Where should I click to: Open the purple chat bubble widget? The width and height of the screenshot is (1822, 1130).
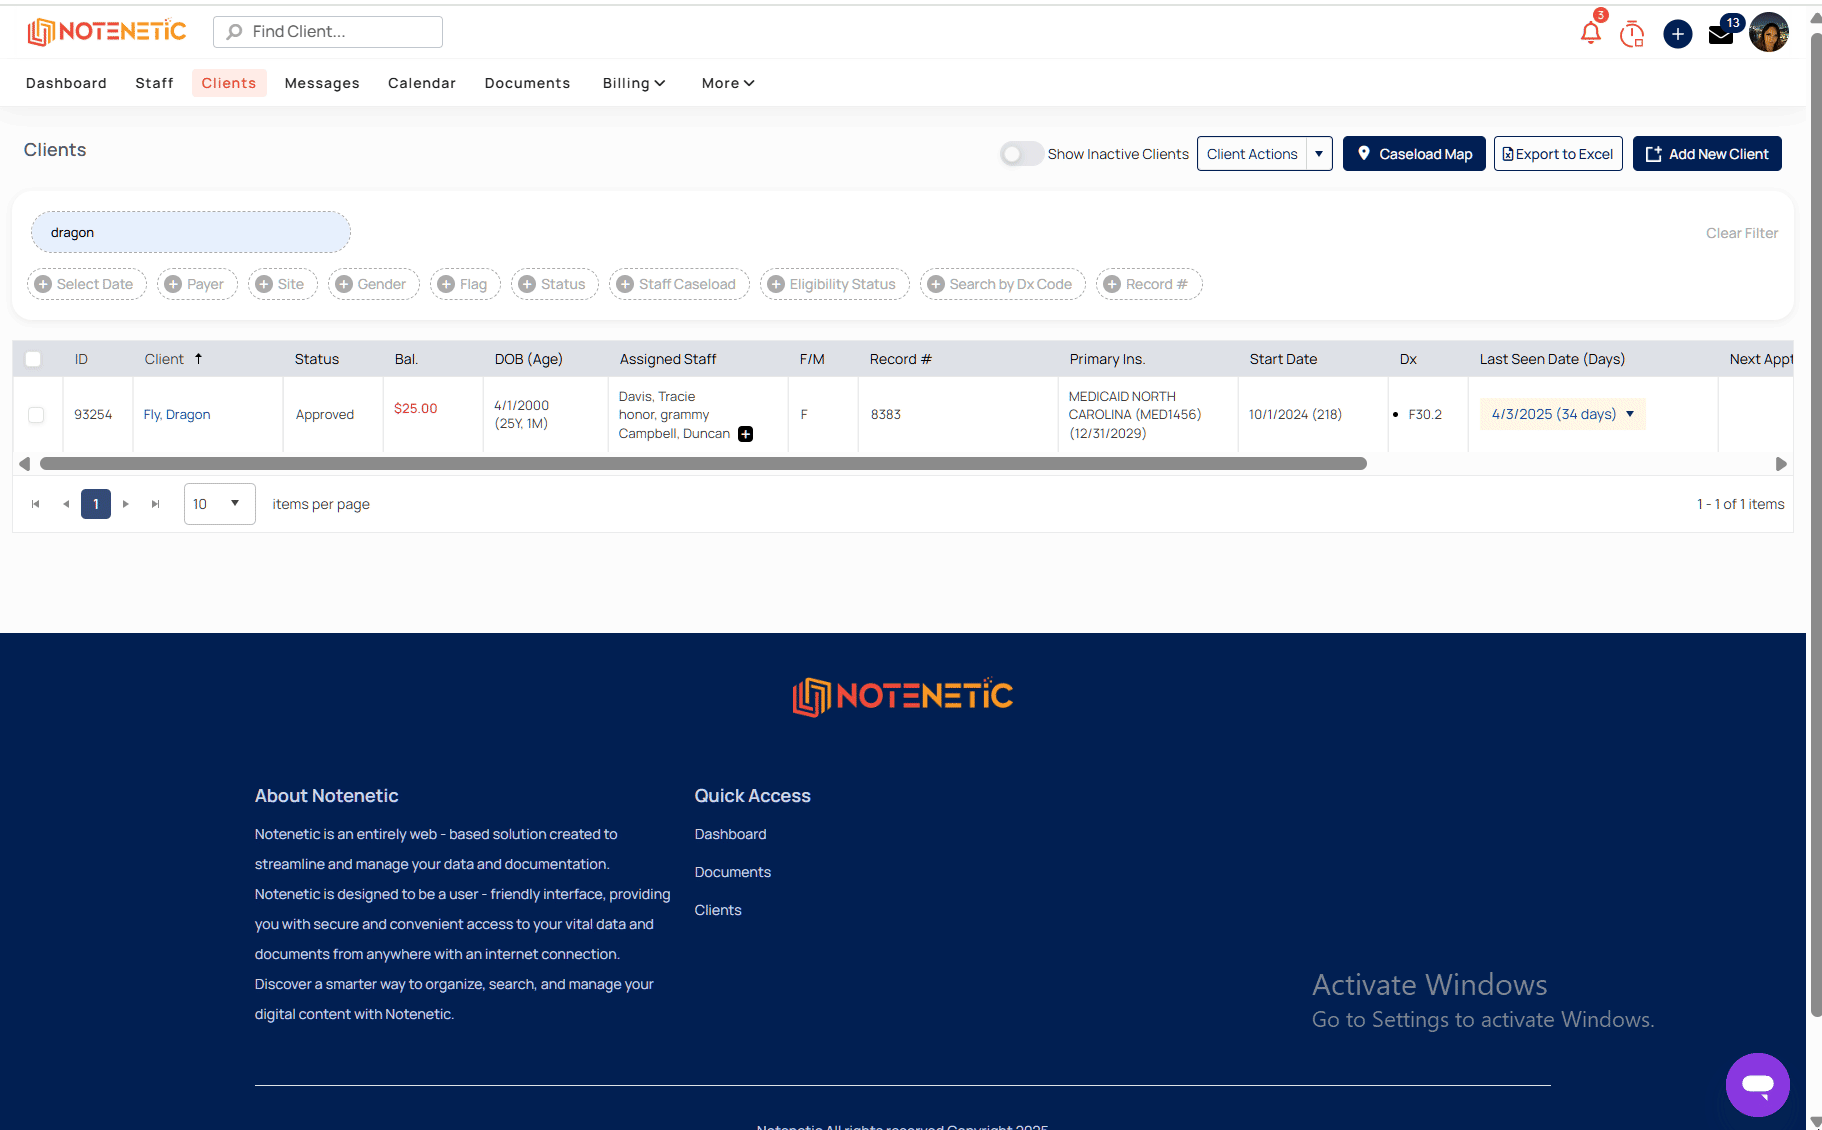tap(1757, 1085)
